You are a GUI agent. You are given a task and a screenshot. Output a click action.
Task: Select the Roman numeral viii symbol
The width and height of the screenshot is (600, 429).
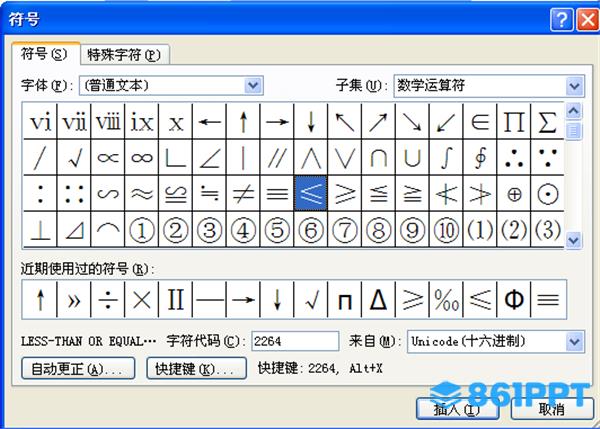(x=108, y=122)
